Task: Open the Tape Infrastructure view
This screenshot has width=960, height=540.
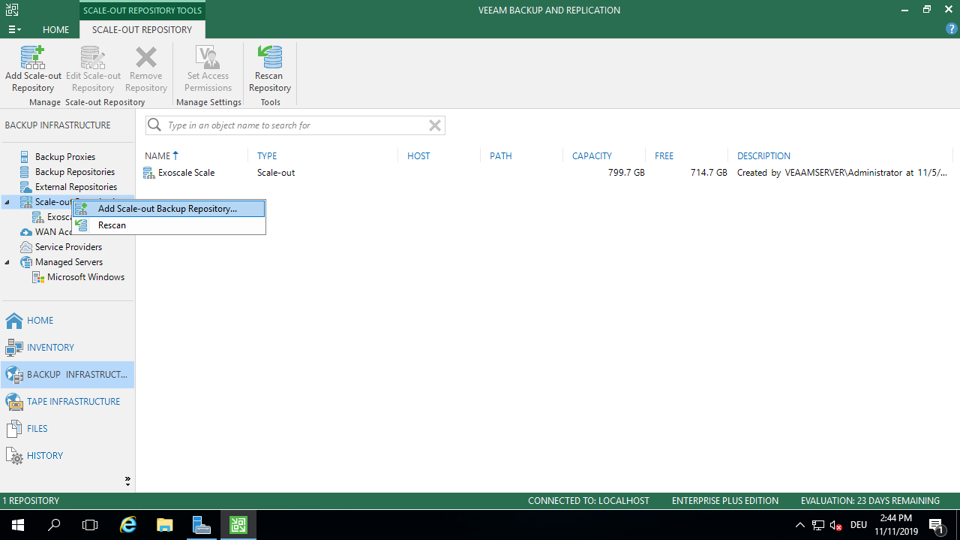Action: pyautogui.click(x=72, y=402)
